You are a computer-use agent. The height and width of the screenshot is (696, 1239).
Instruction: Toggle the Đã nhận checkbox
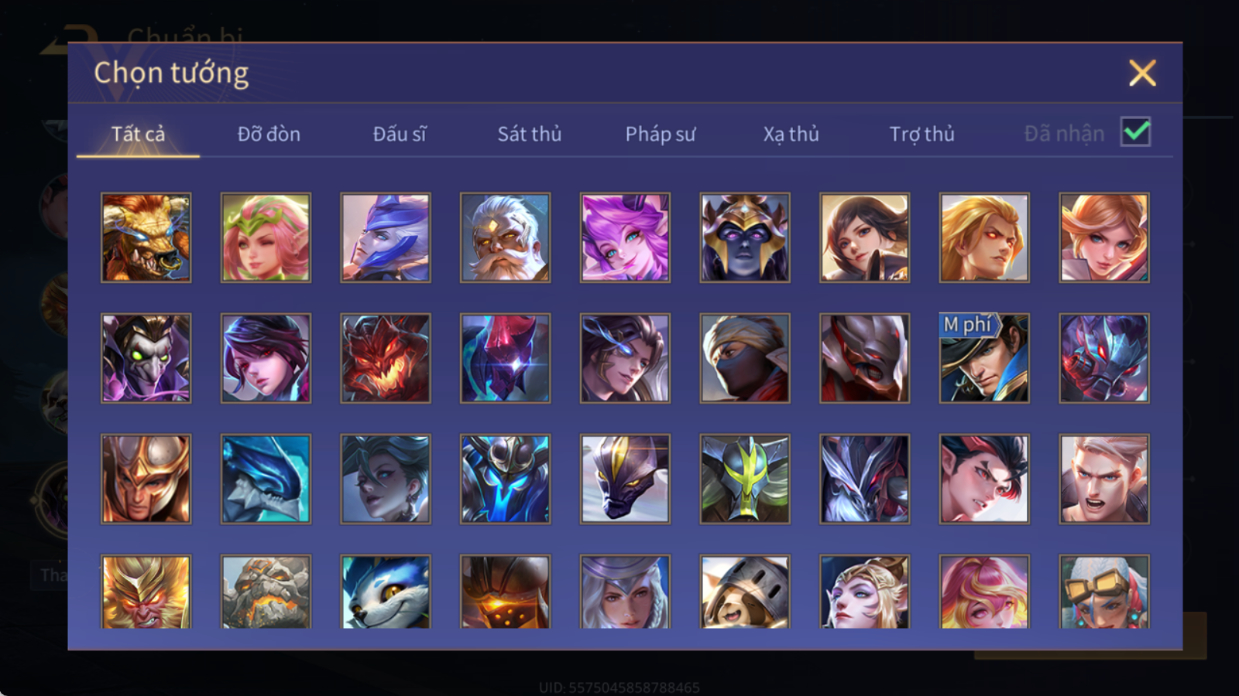(1135, 132)
